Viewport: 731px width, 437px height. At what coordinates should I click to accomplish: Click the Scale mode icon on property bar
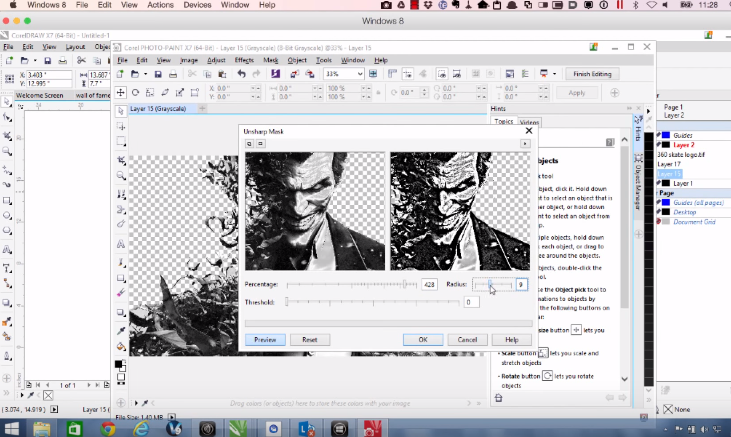tap(150, 92)
